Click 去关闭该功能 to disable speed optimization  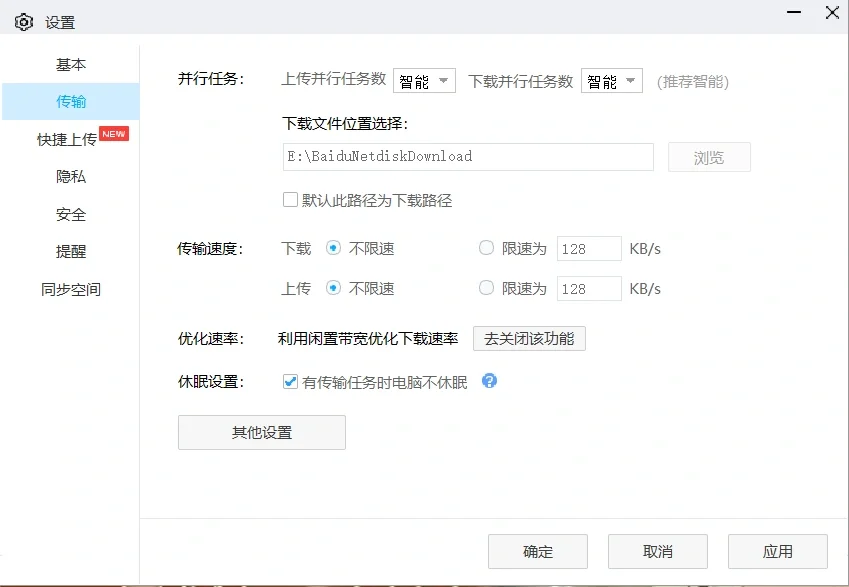pyautogui.click(x=529, y=338)
